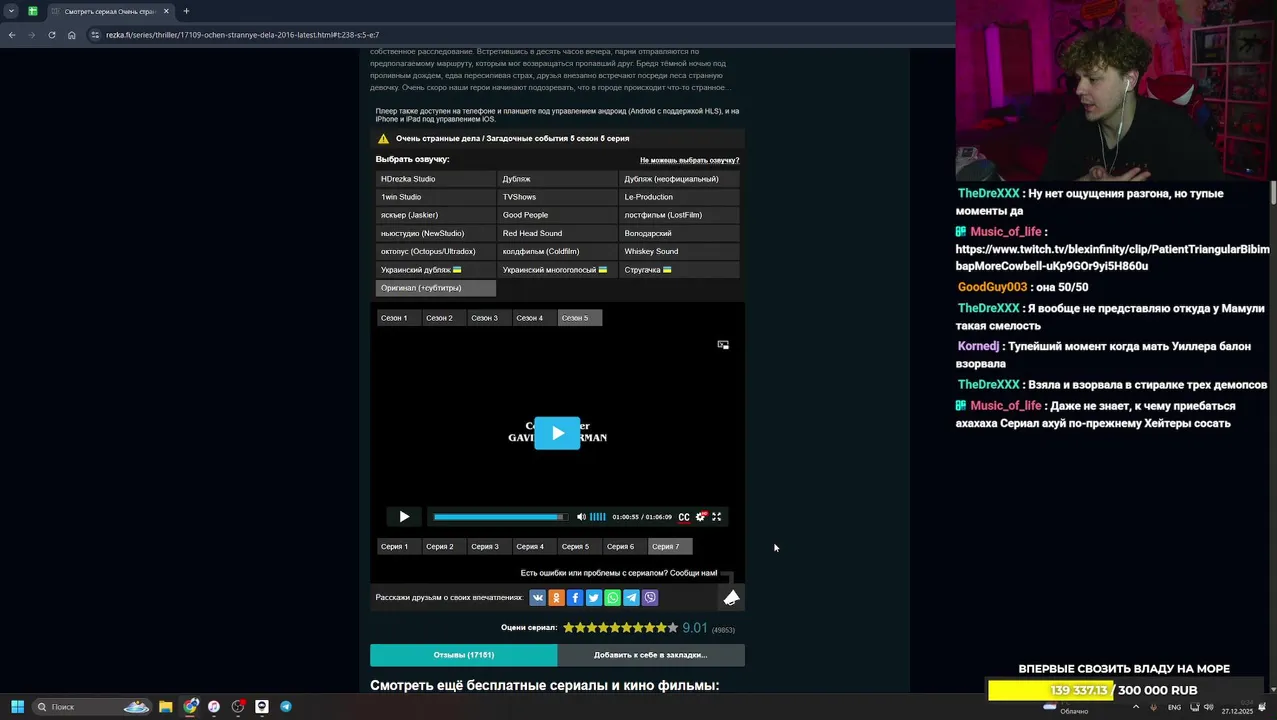Choose 1win Studio voiceover
1277x720 pixels.
coord(436,197)
